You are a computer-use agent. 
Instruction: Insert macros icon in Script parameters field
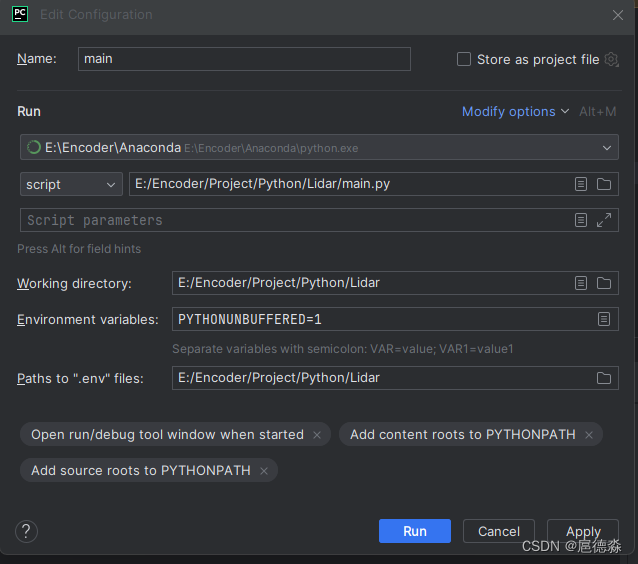point(581,220)
